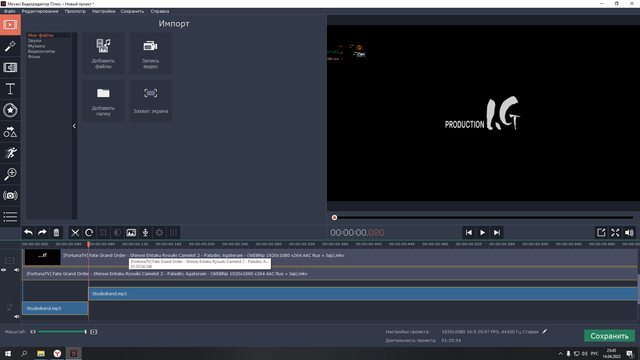This screenshot has height=360, width=640.
Task: Click the zoom in timeline icon
Action: [93, 332]
